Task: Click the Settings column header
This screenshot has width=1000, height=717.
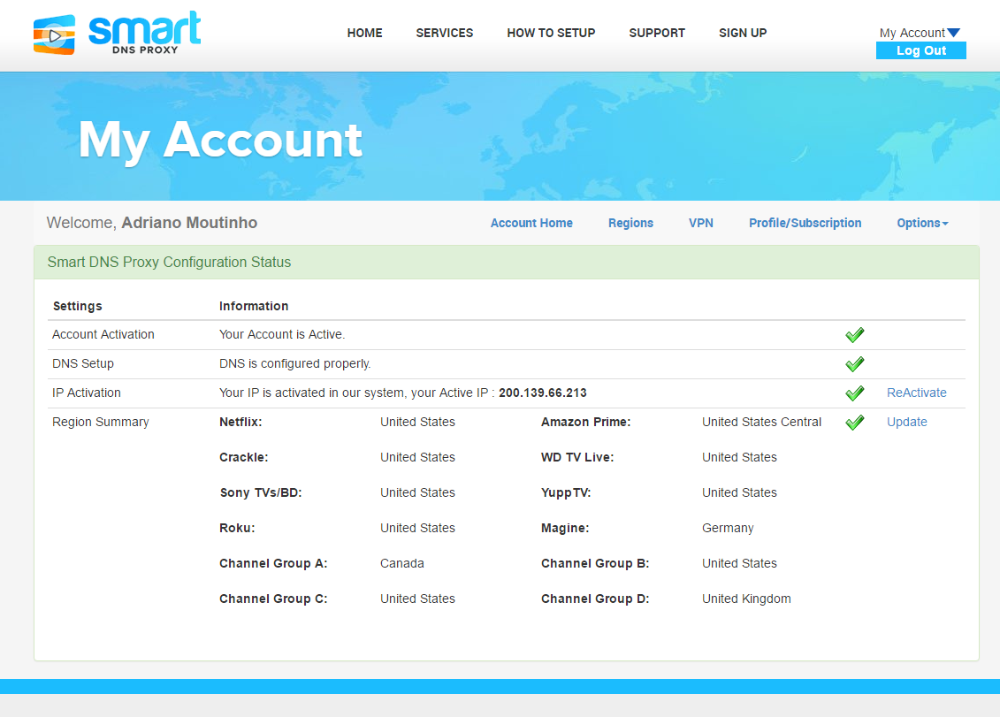Action: click(77, 306)
